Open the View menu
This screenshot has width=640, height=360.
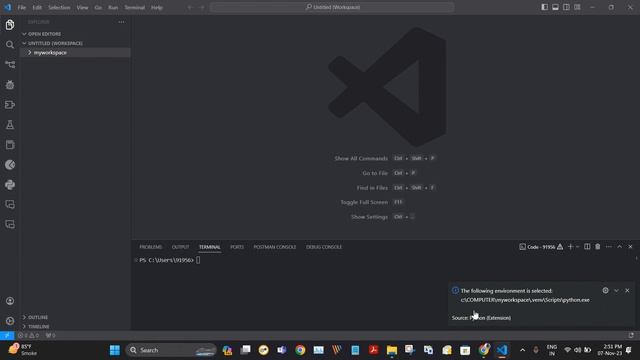82,7
